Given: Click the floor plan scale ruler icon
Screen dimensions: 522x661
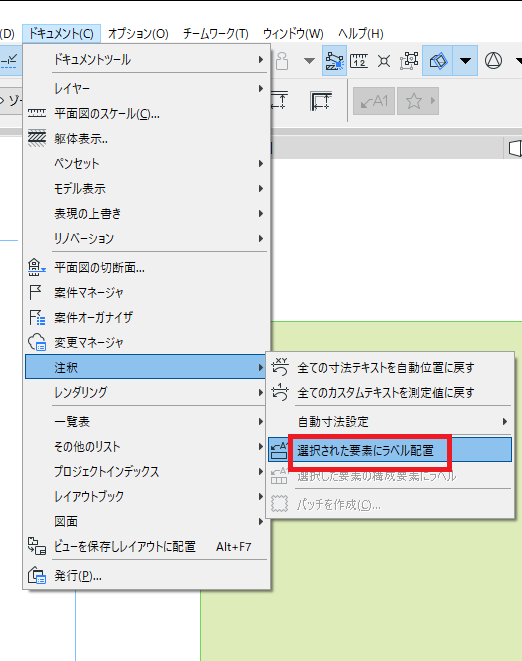Looking at the screenshot, I should coord(37,113).
